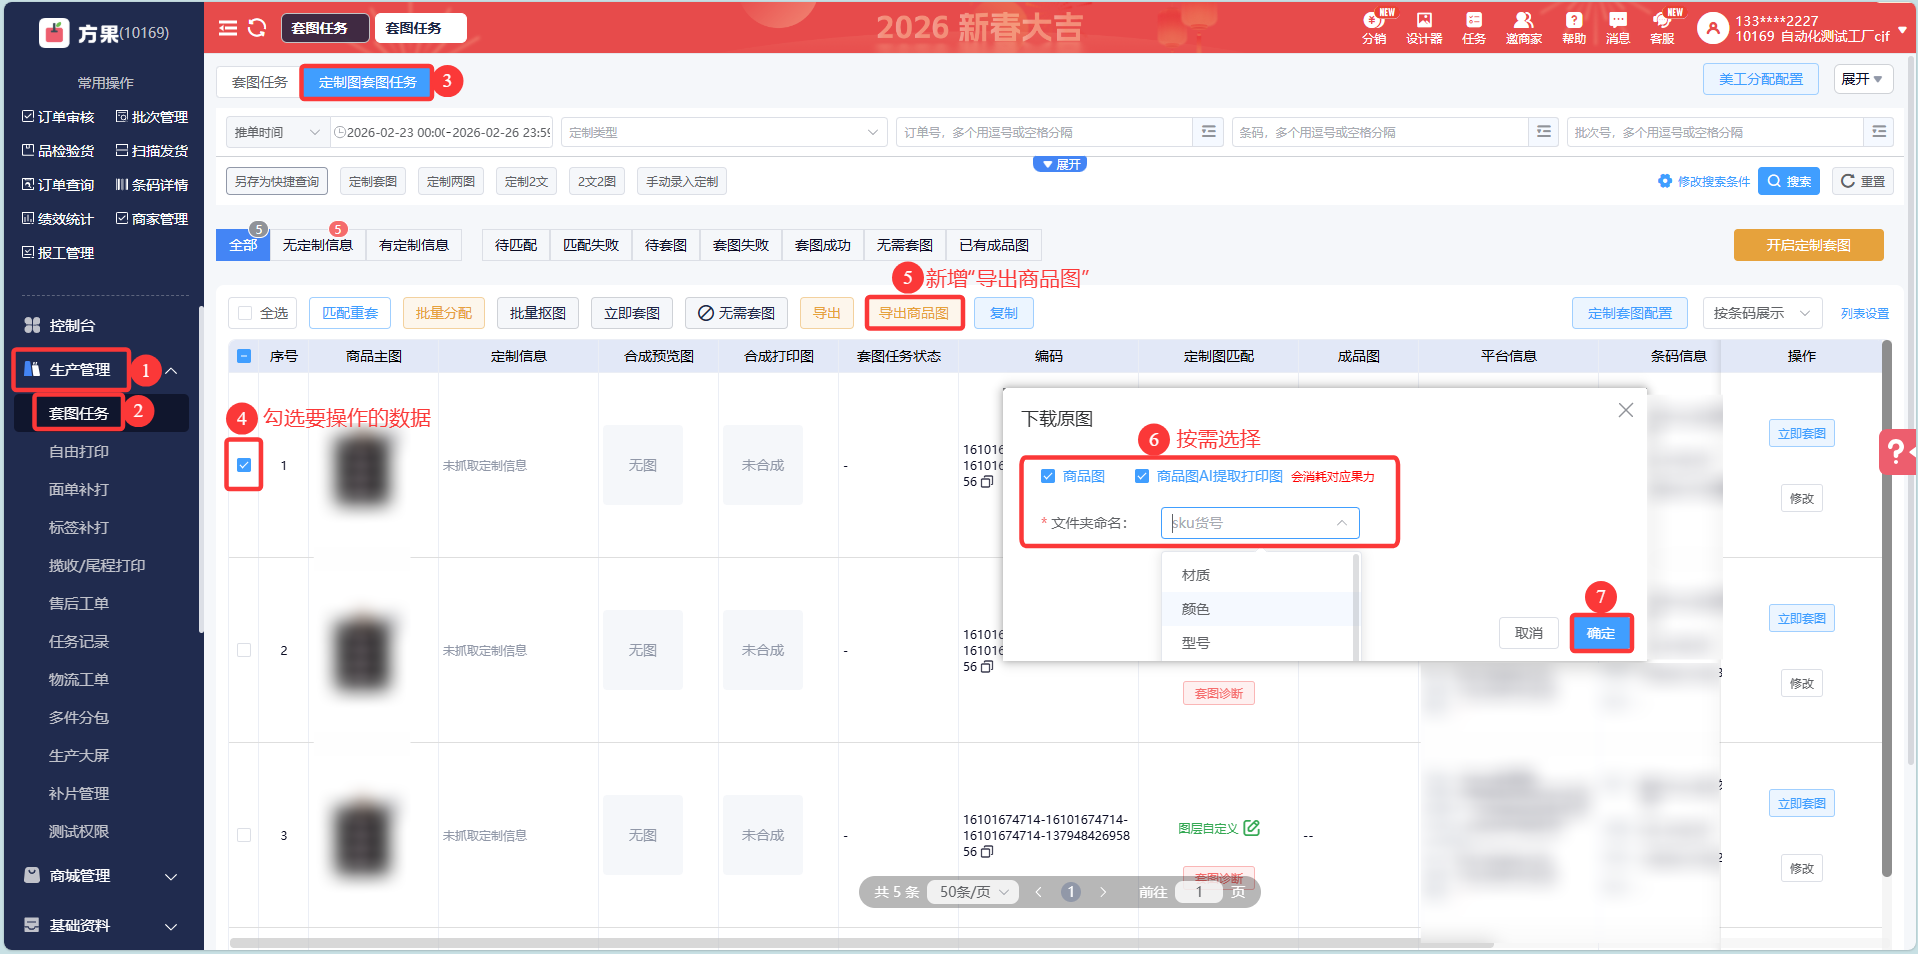The height and width of the screenshot is (954, 1918).
Task: Click the table's vertical scrollbar
Action: click(1887, 610)
